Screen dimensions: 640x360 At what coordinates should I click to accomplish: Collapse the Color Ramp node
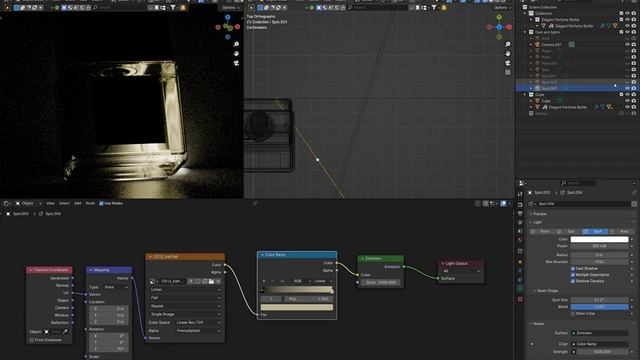coord(262,255)
